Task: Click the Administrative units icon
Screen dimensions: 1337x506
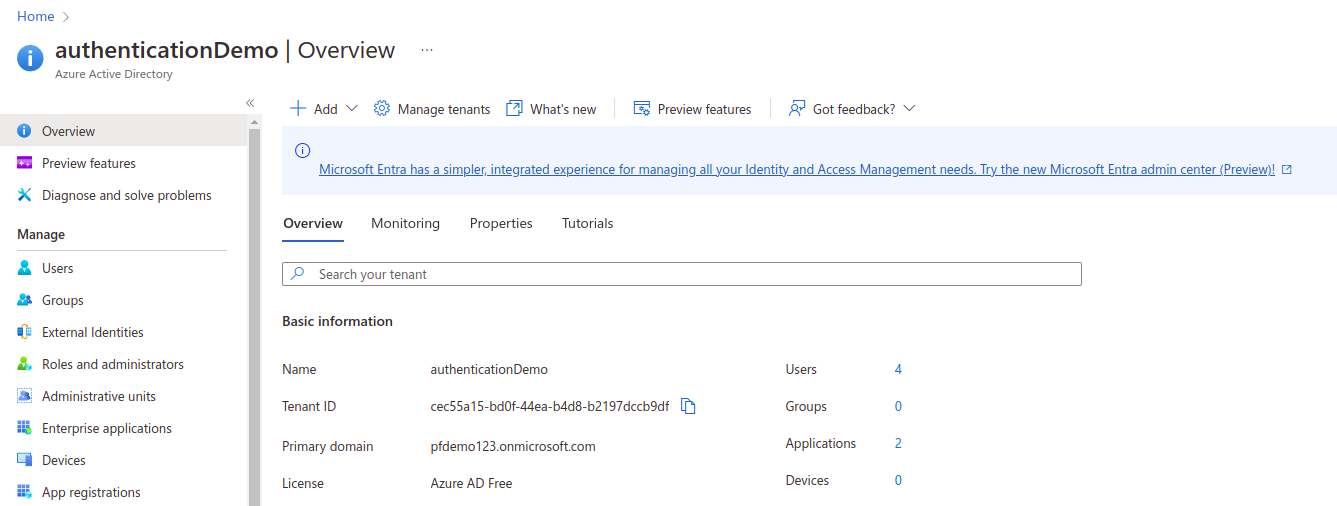Action: click(25, 396)
